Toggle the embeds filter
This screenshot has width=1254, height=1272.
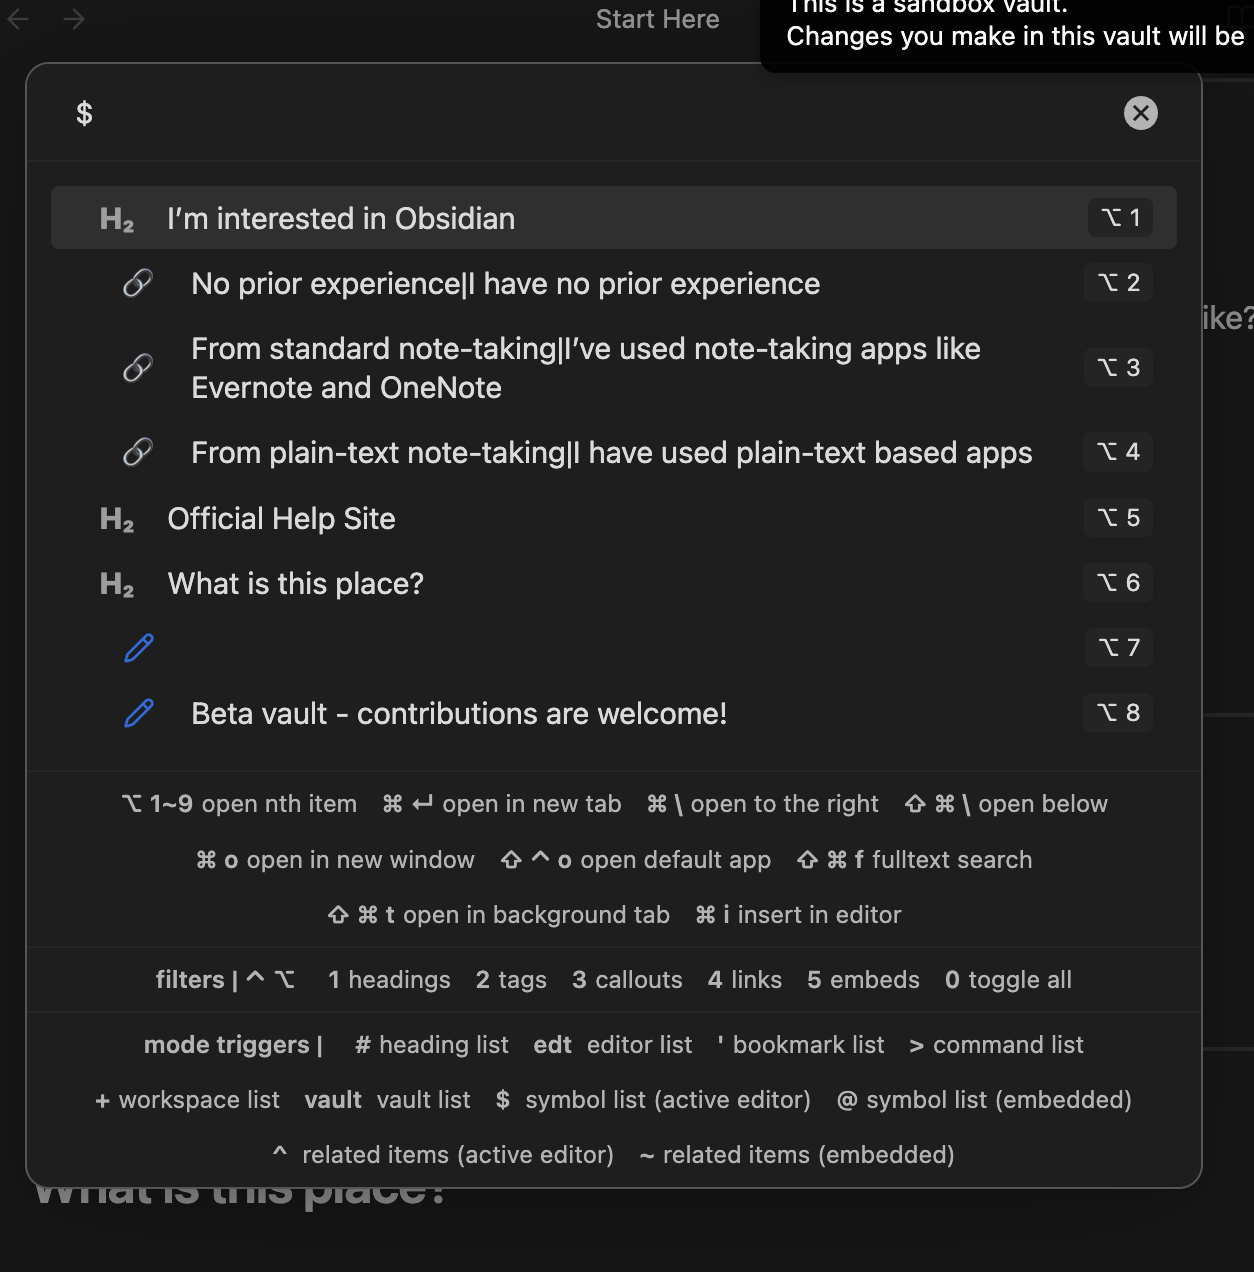point(863,980)
